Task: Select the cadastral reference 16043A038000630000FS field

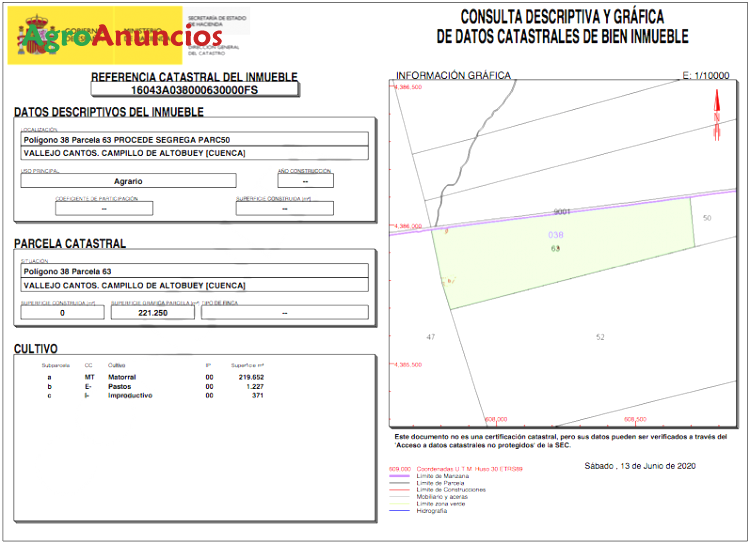Action: (x=195, y=90)
